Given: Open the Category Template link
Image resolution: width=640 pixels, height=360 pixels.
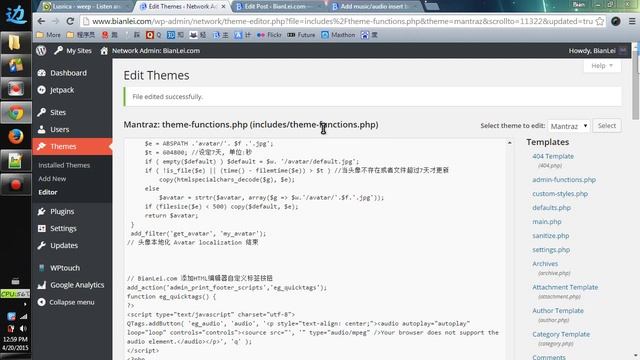Looking at the screenshot, I should [561, 334].
